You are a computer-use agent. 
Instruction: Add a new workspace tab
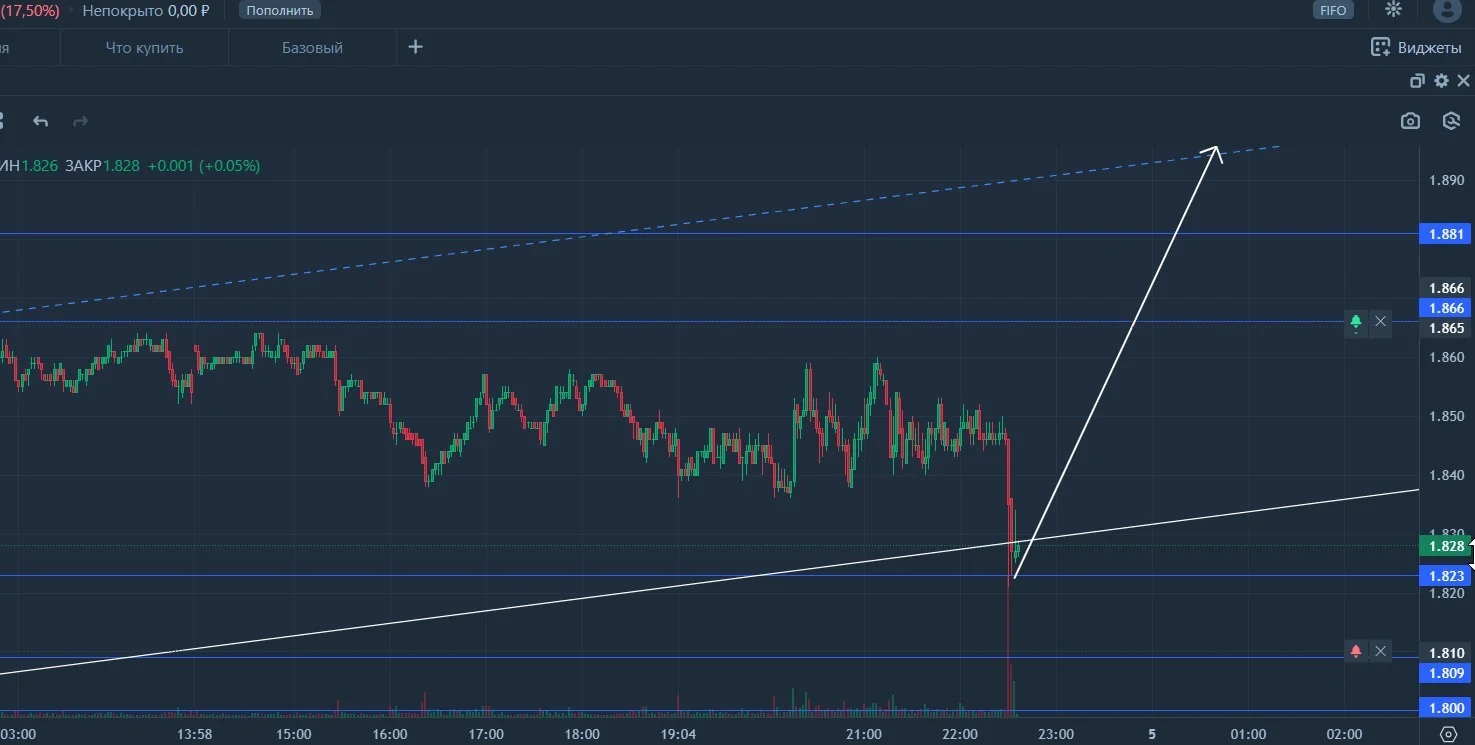click(416, 47)
